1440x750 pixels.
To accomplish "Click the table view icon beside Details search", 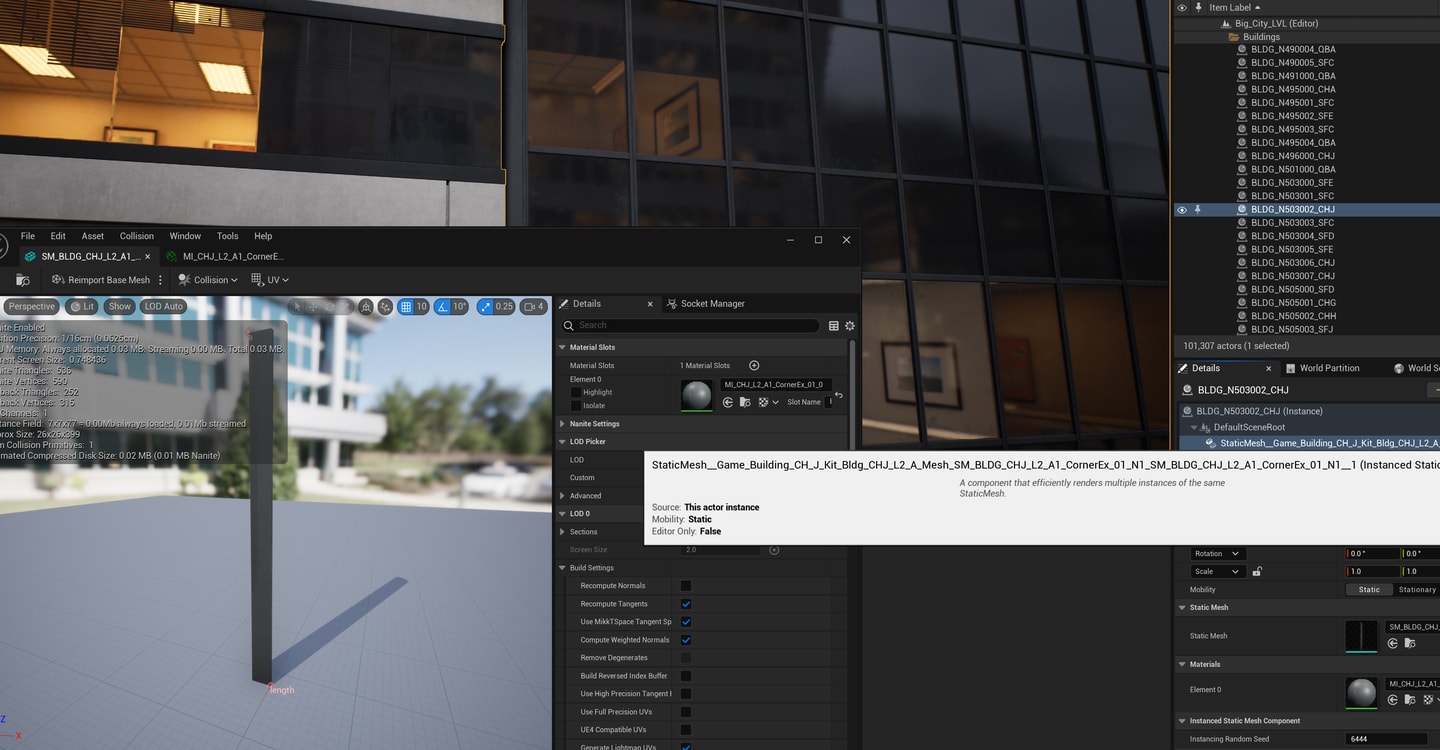I will [833, 325].
